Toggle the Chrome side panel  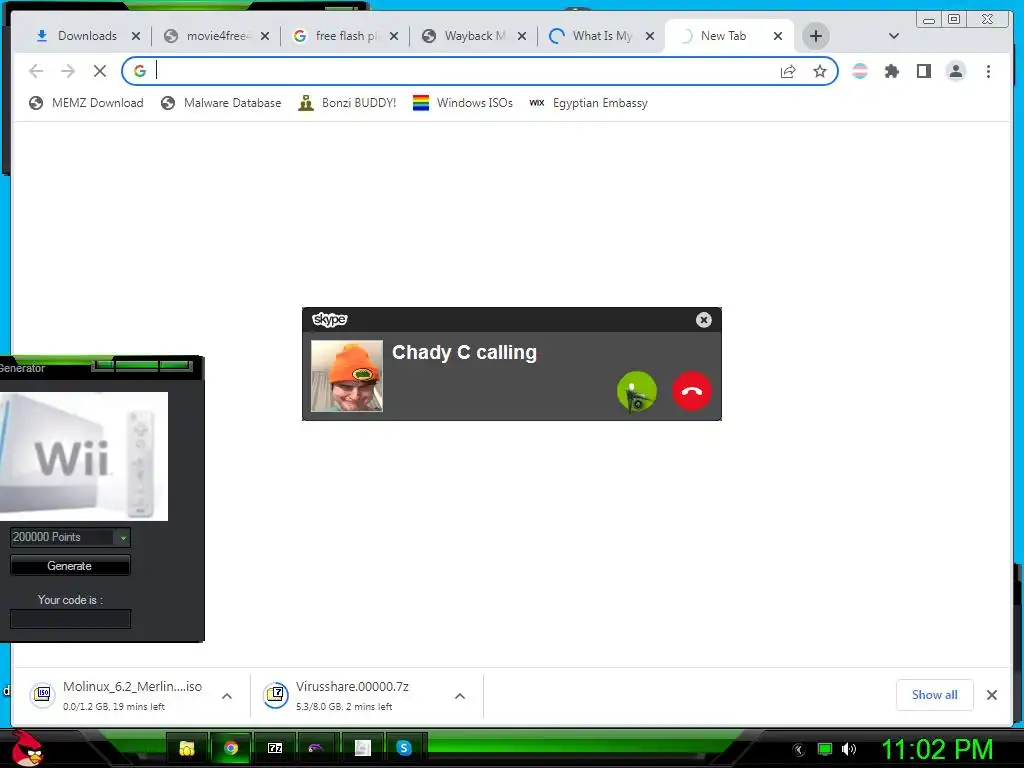coord(923,71)
